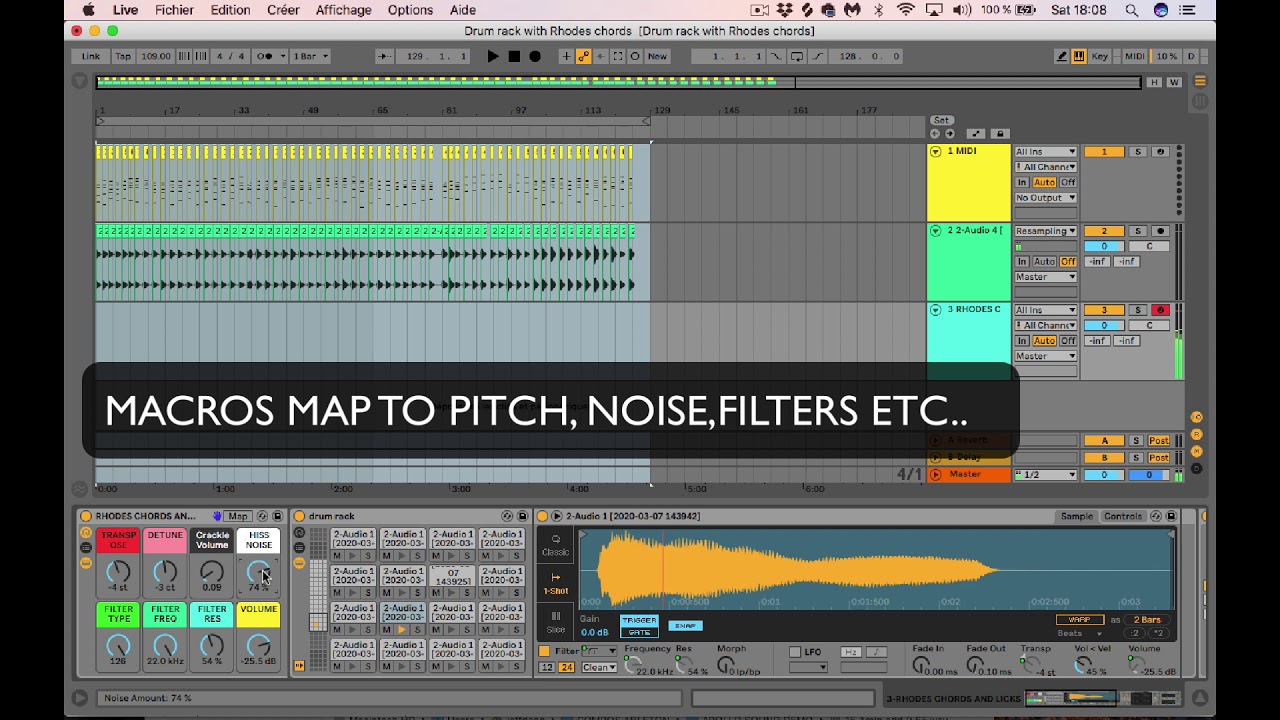Click the Map button on the macro rack

tap(237, 516)
